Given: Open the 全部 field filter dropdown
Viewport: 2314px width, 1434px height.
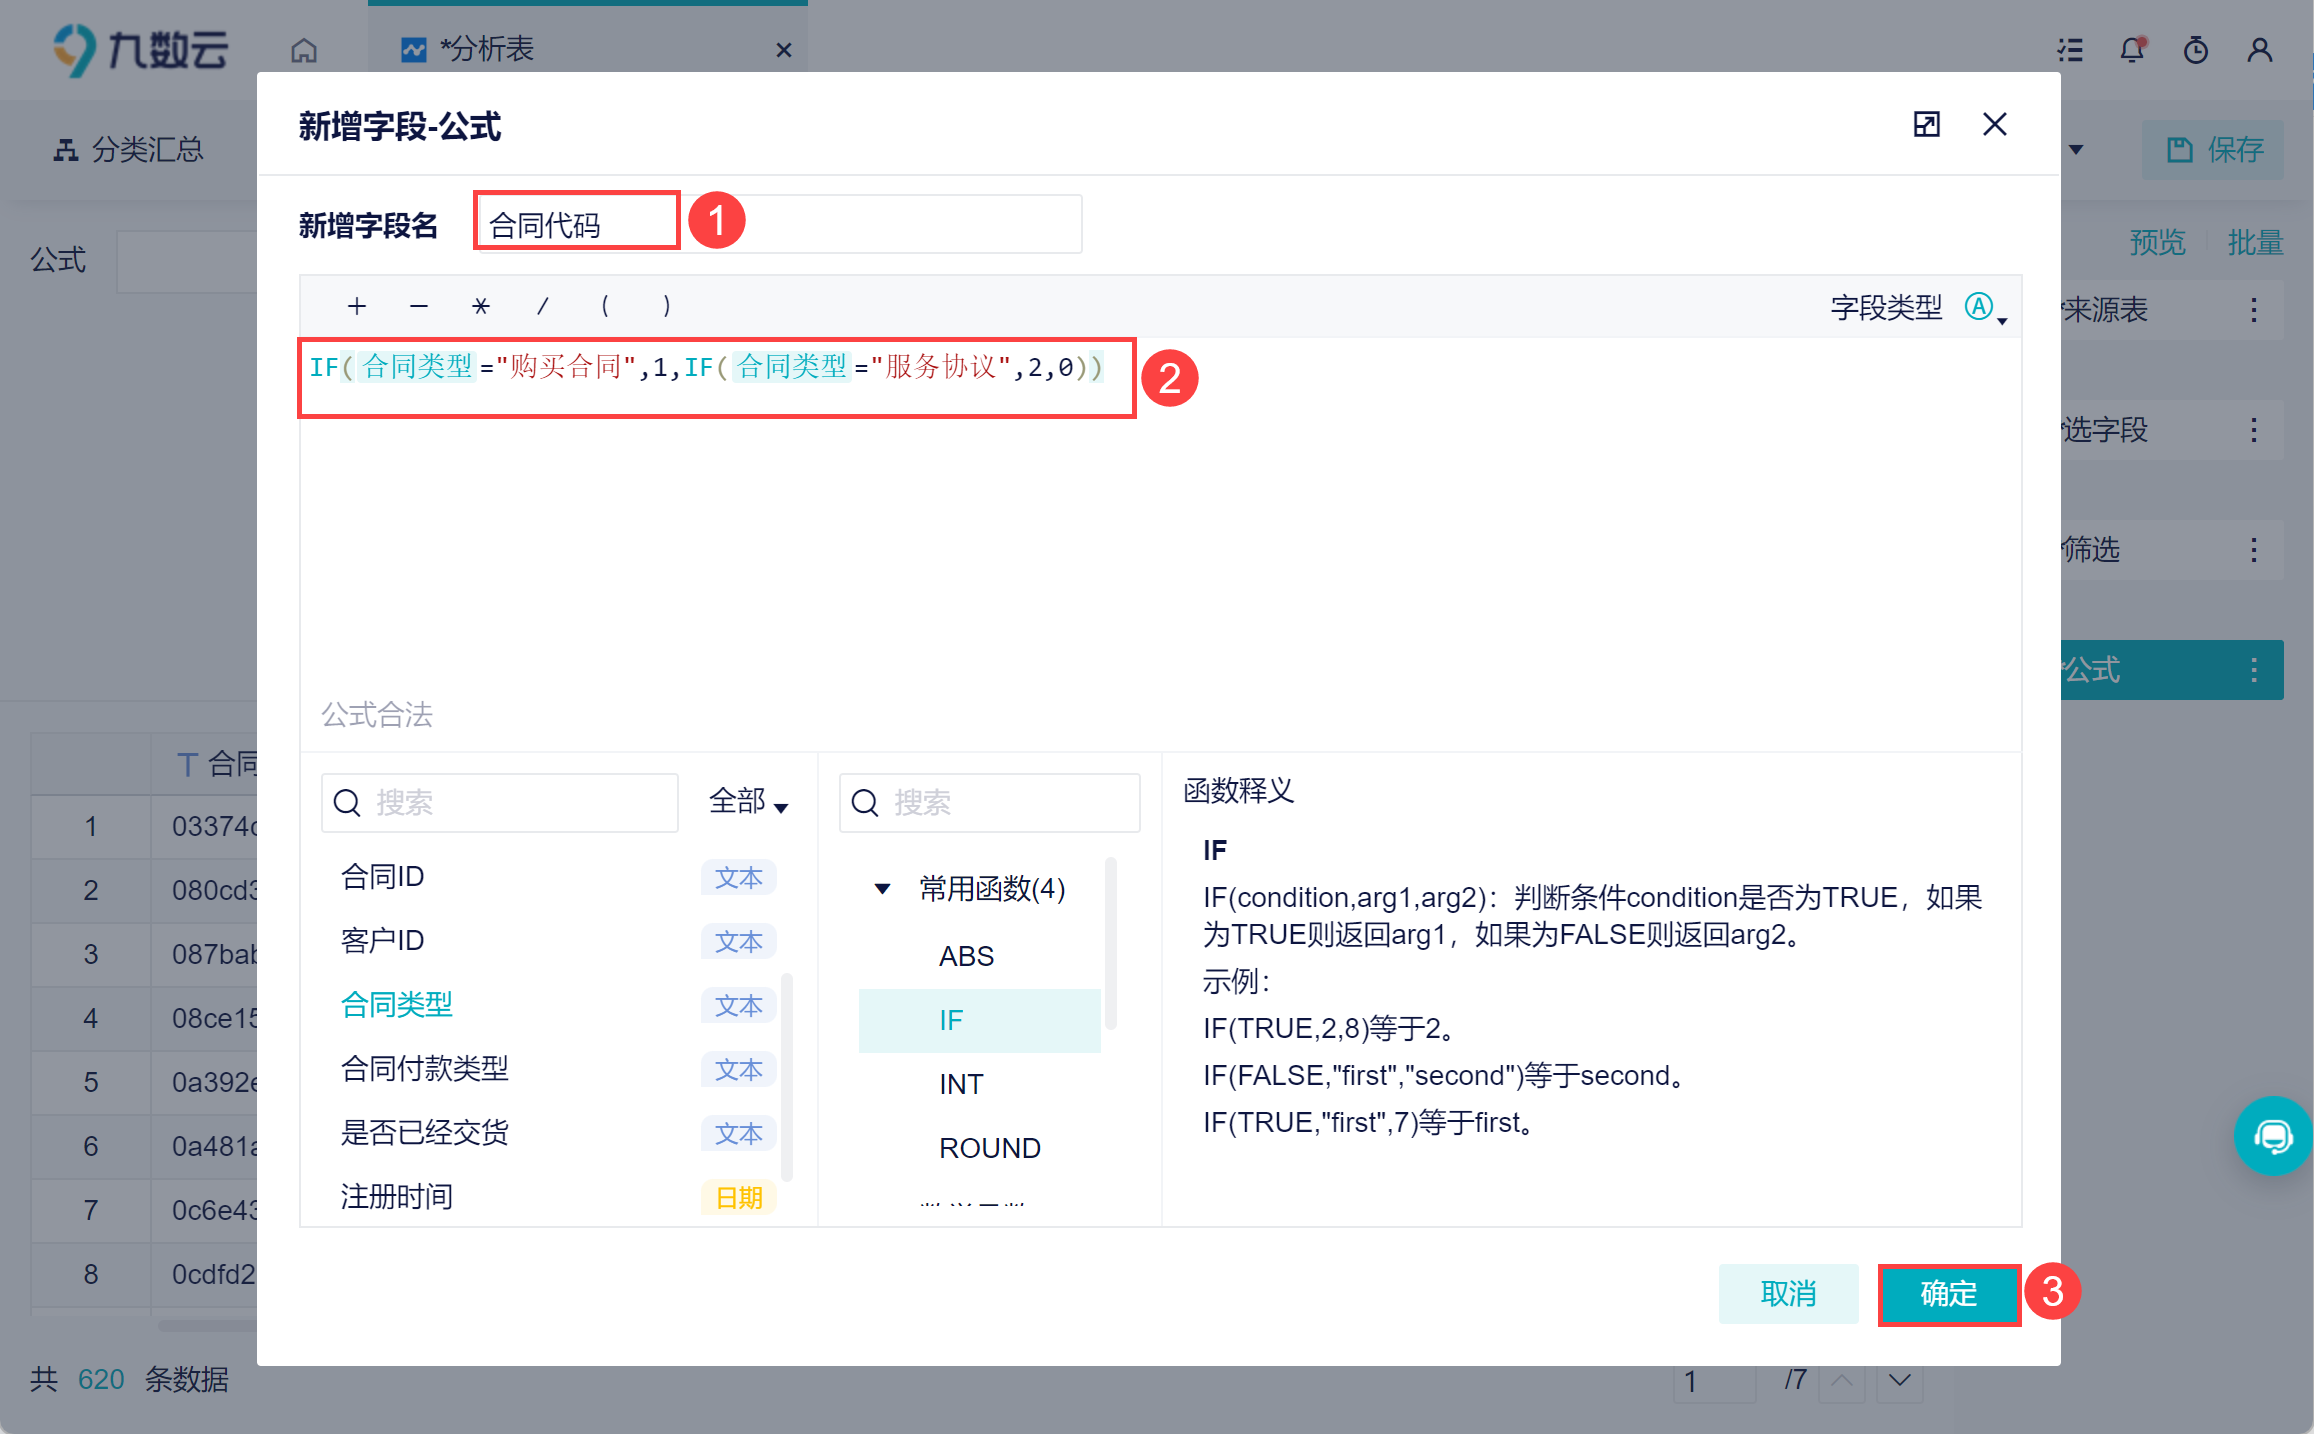Looking at the screenshot, I should (748, 802).
